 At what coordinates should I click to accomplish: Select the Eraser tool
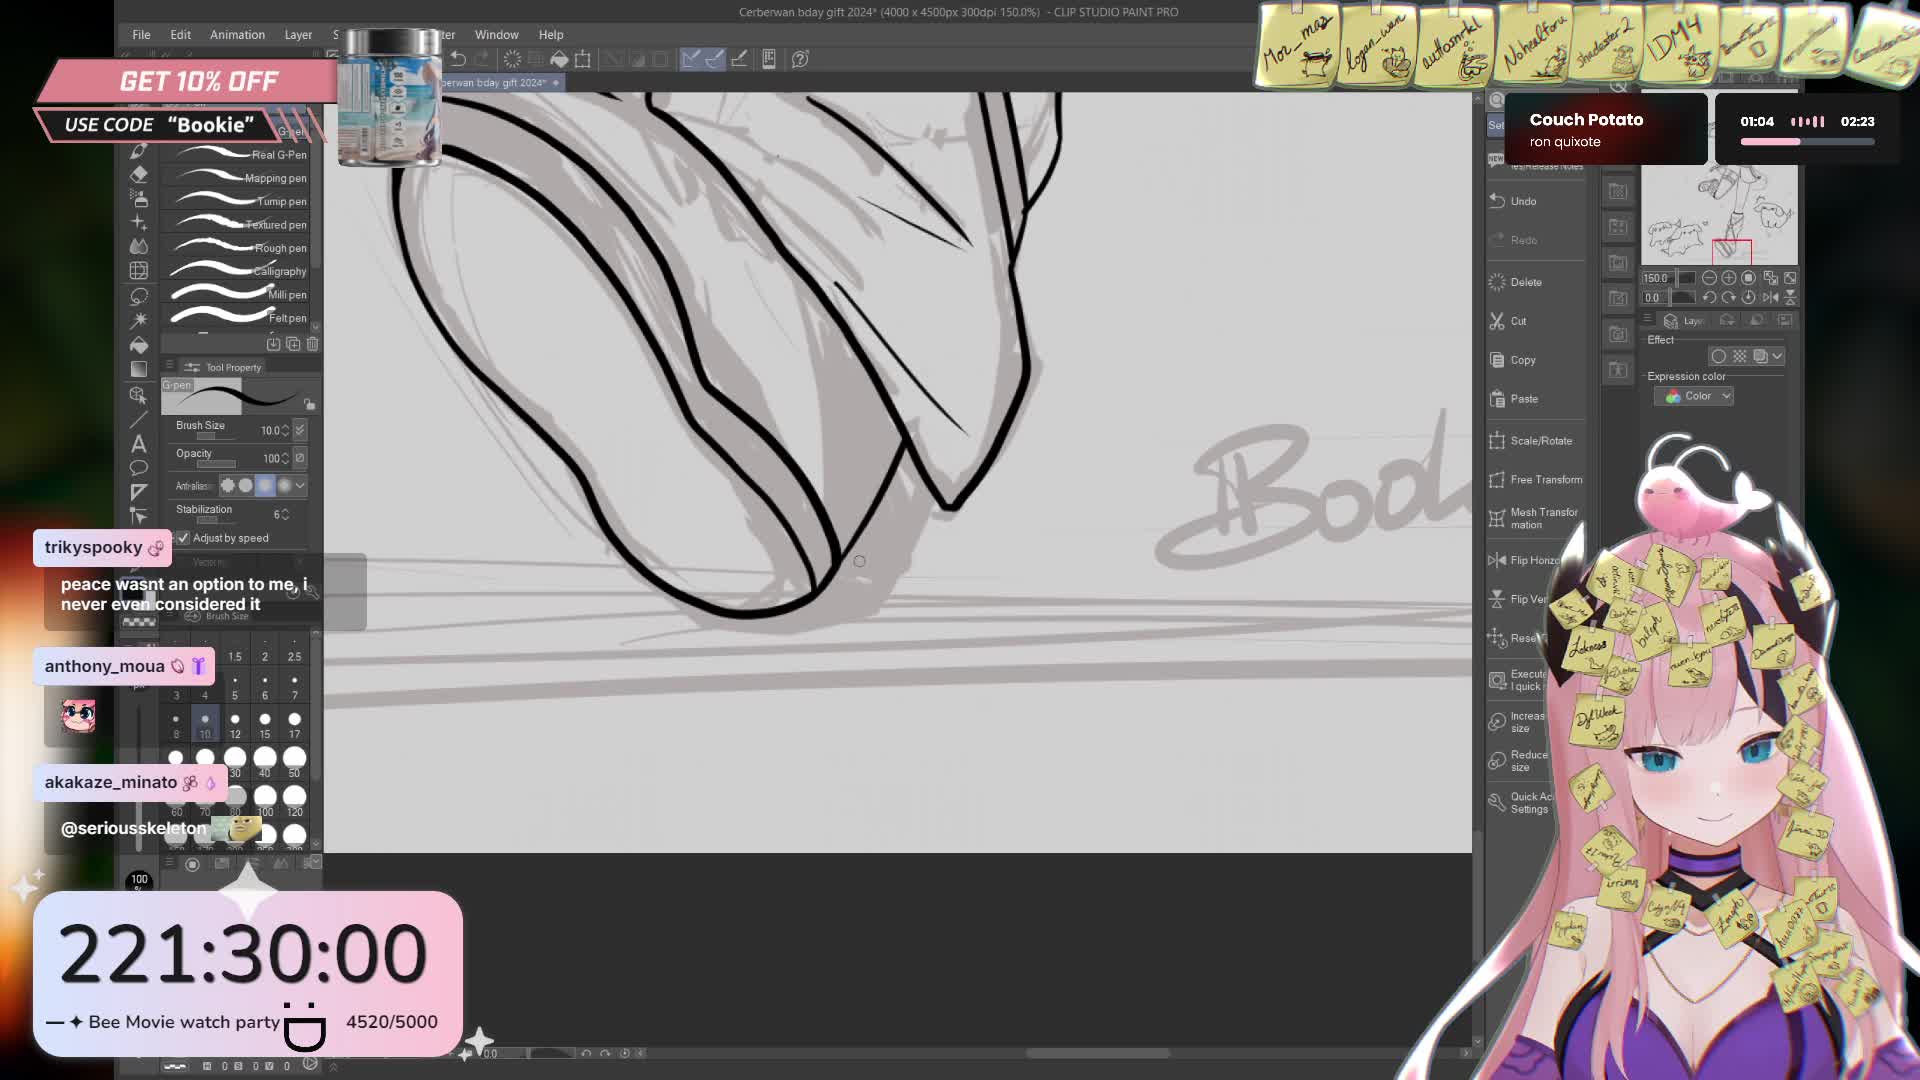139,174
